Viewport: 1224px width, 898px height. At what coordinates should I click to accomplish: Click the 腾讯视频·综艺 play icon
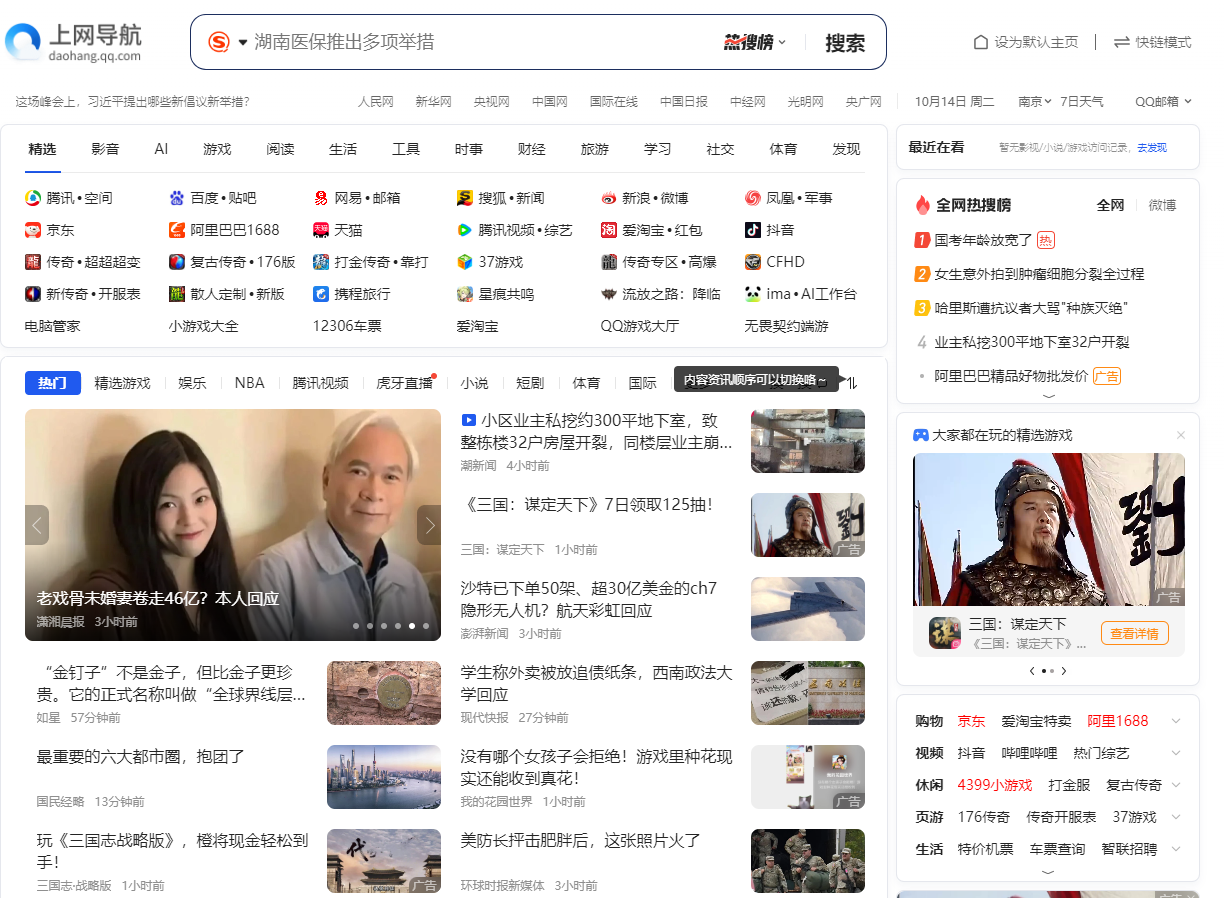pos(464,229)
